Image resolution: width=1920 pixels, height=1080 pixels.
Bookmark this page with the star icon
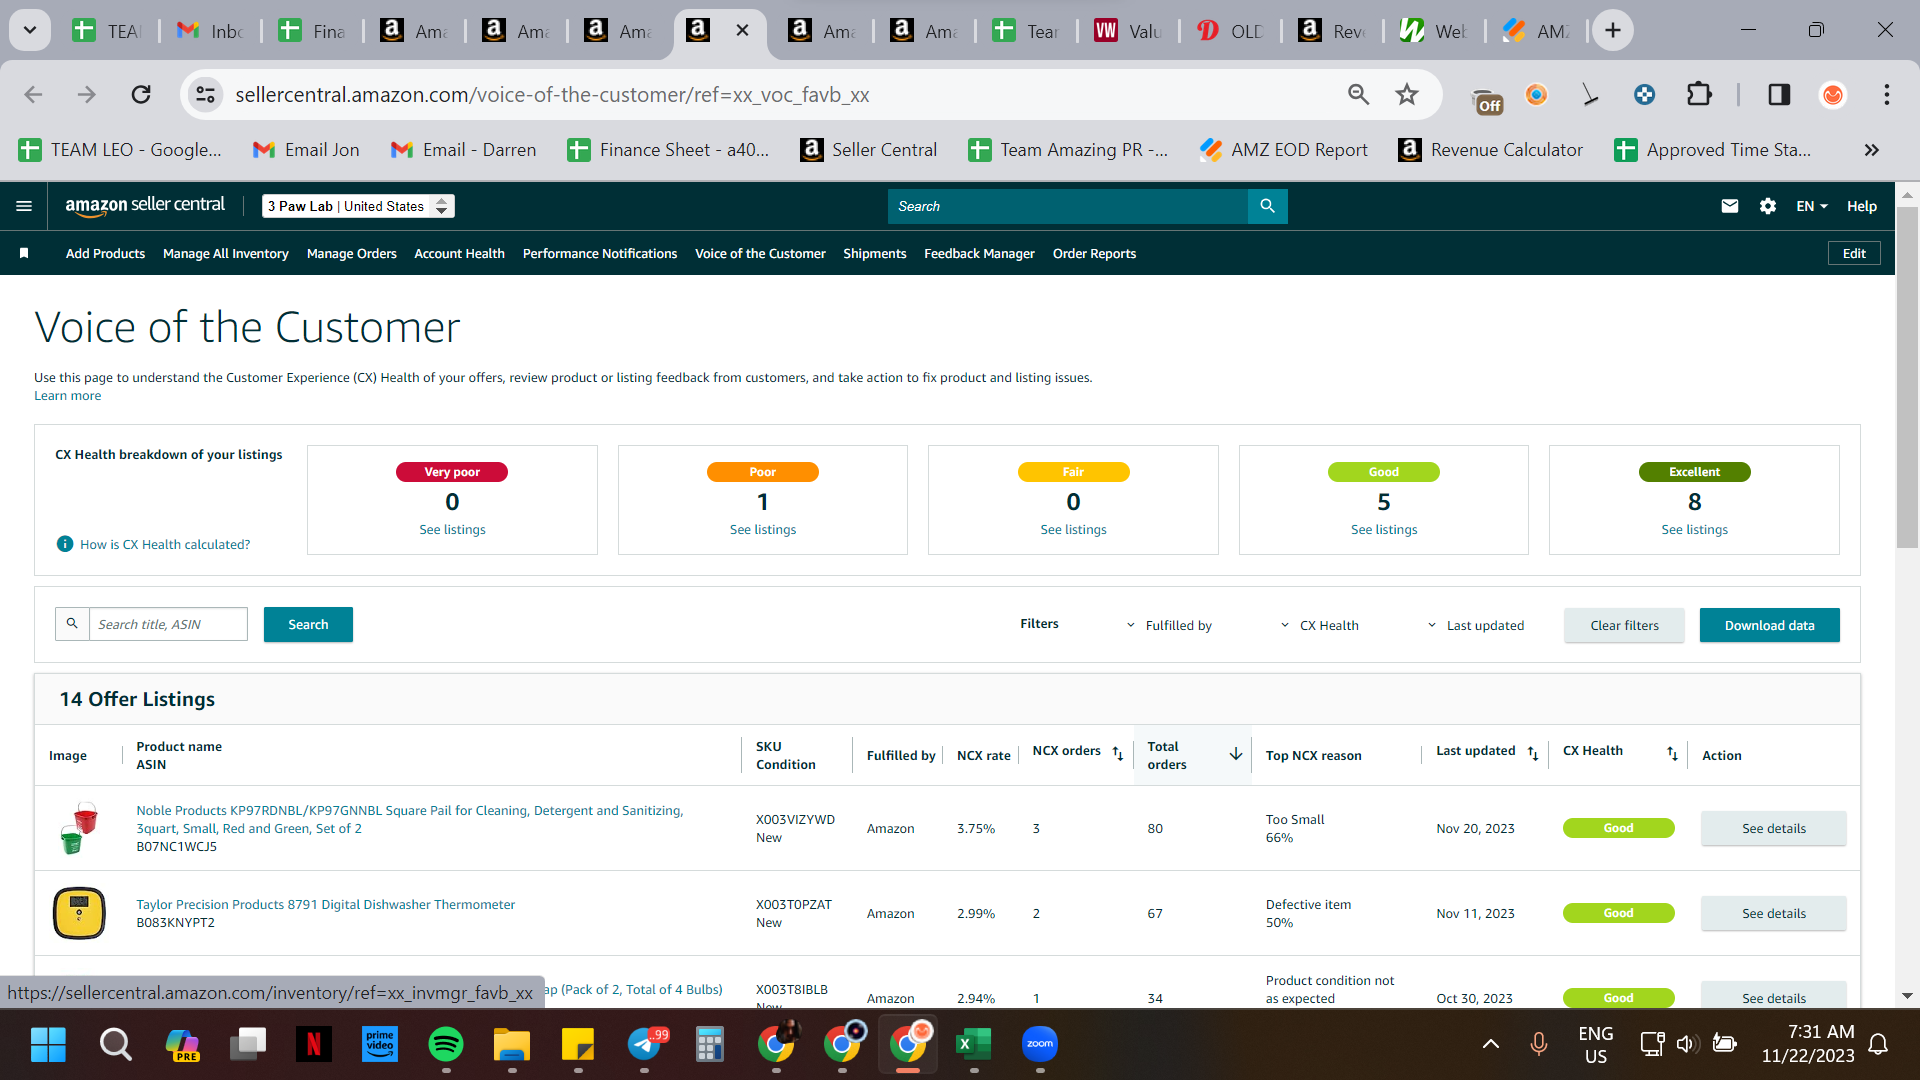coord(1407,95)
